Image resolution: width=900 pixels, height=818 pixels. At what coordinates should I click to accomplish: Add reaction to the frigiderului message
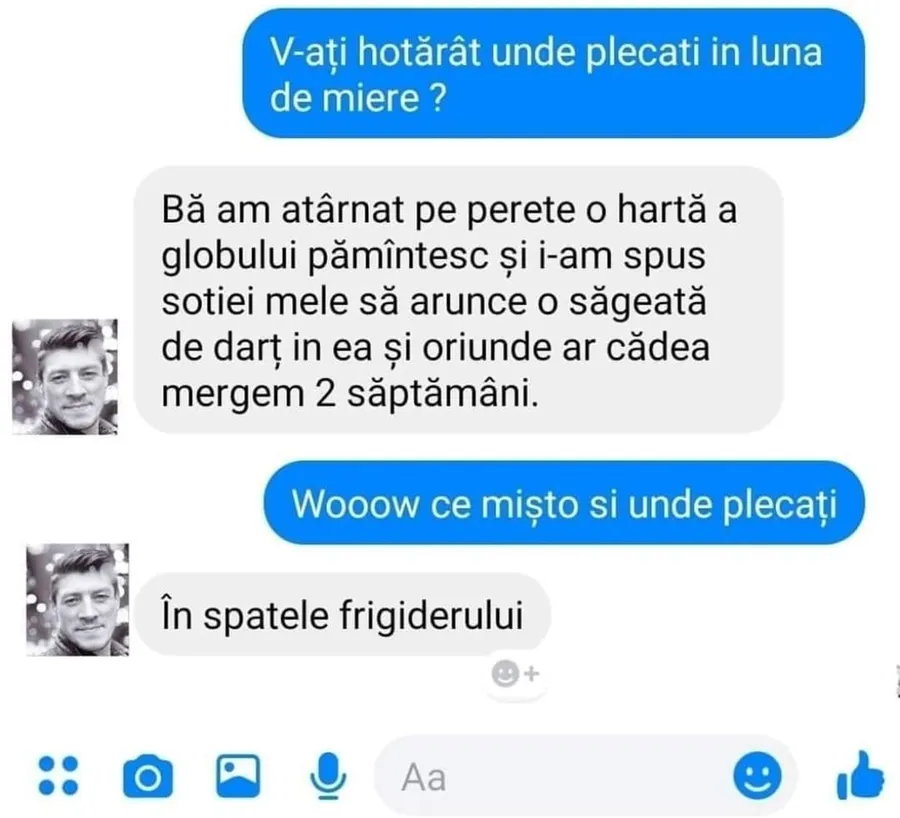click(x=515, y=673)
